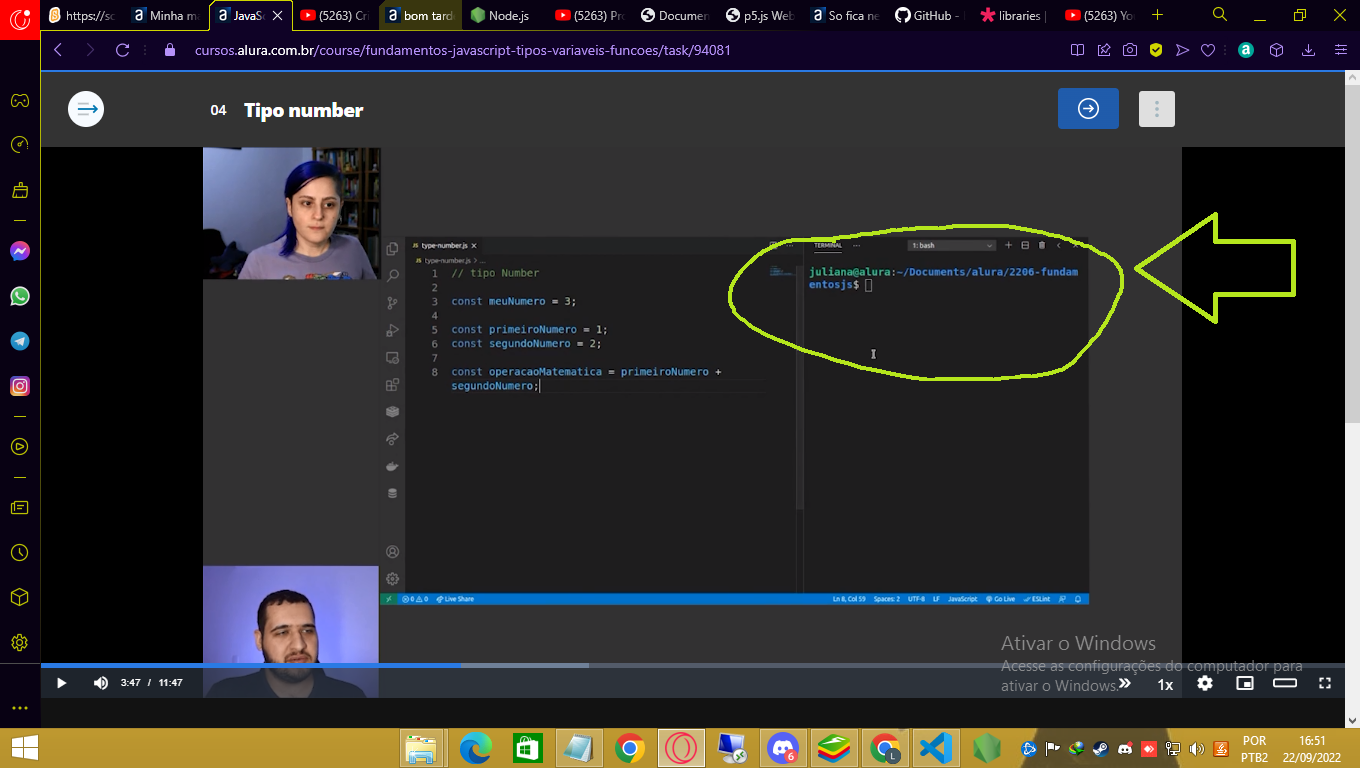Open Facebook Messenger in the sidebar
The image size is (1360, 768).
pos(20,251)
